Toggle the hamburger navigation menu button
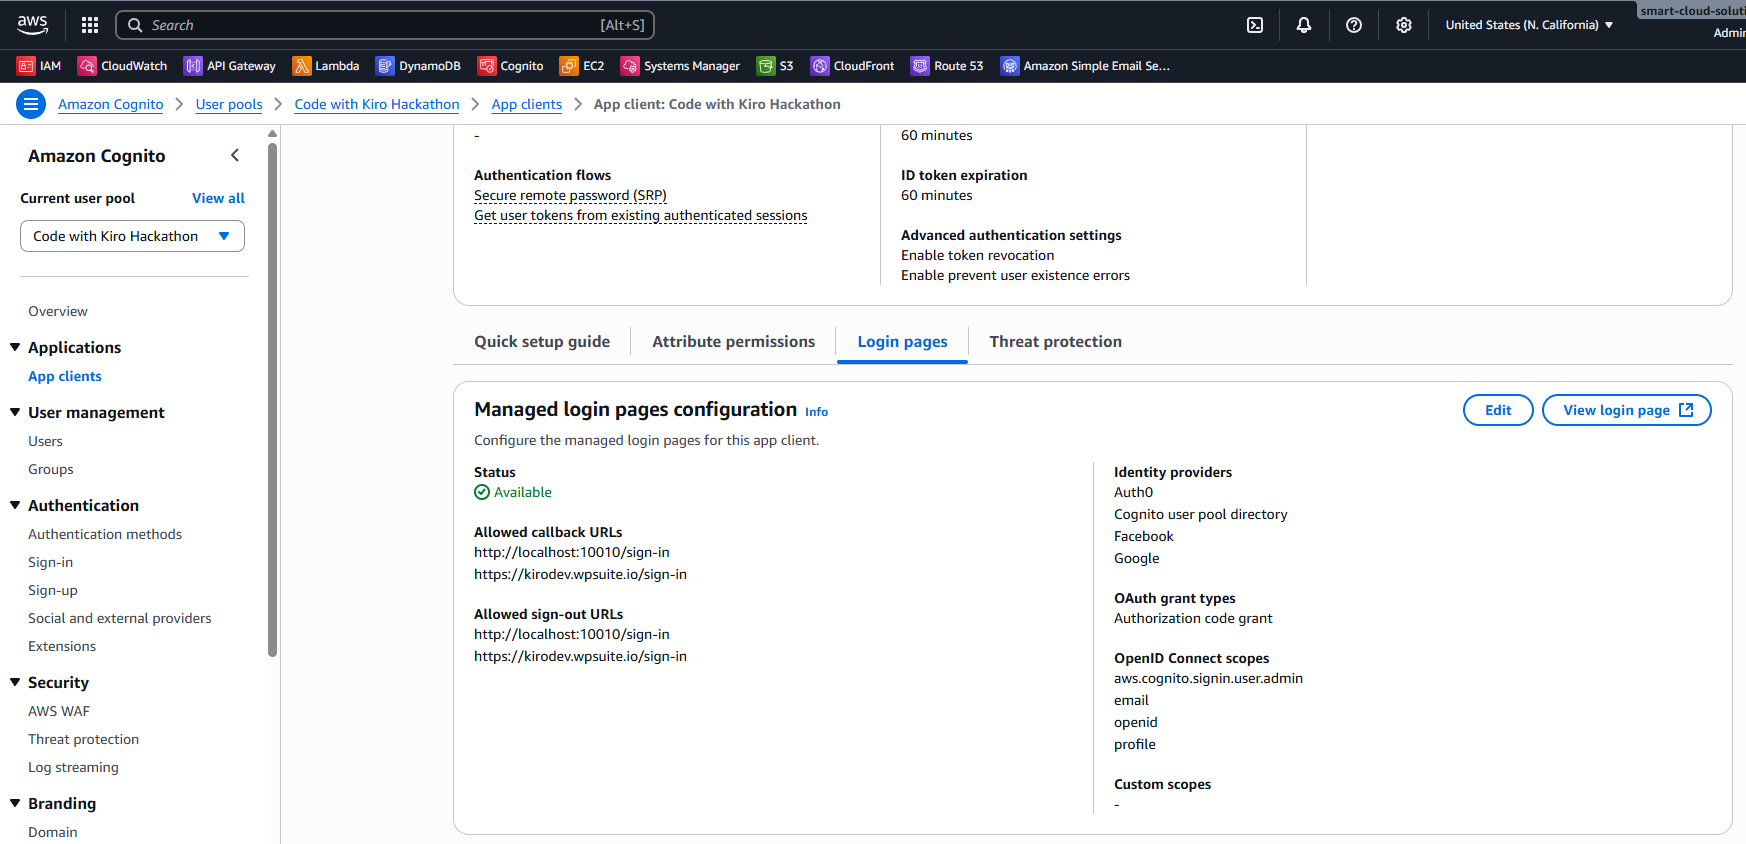 [x=31, y=104]
